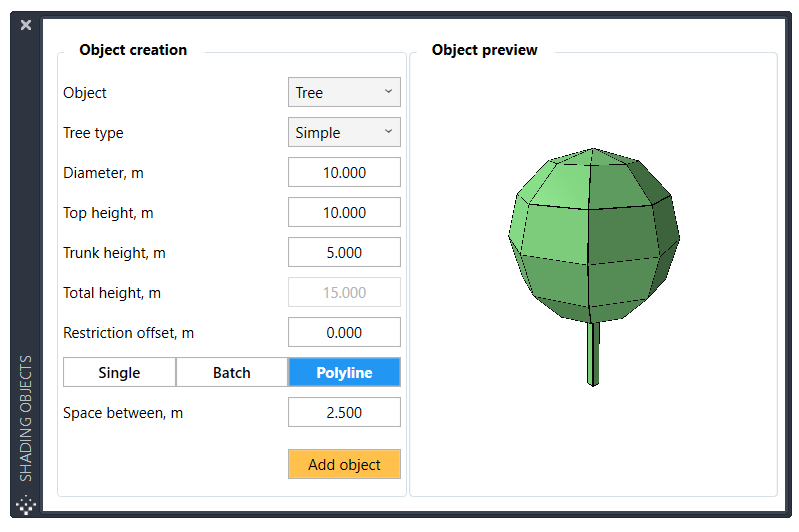Screen dimensions: 799x532
Task: Focus the Trunk height input box
Action: (344, 253)
